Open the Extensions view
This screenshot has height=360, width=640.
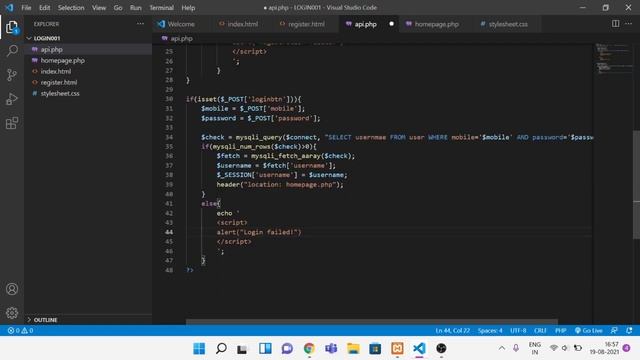tap(12, 123)
